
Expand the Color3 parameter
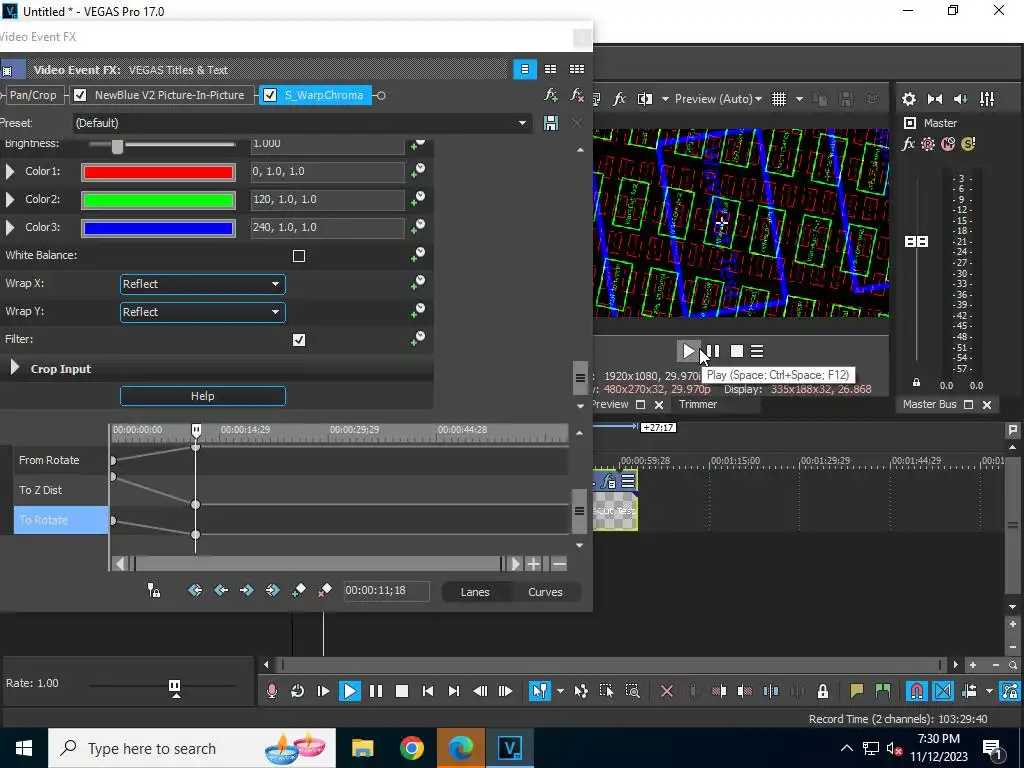click(10, 227)
